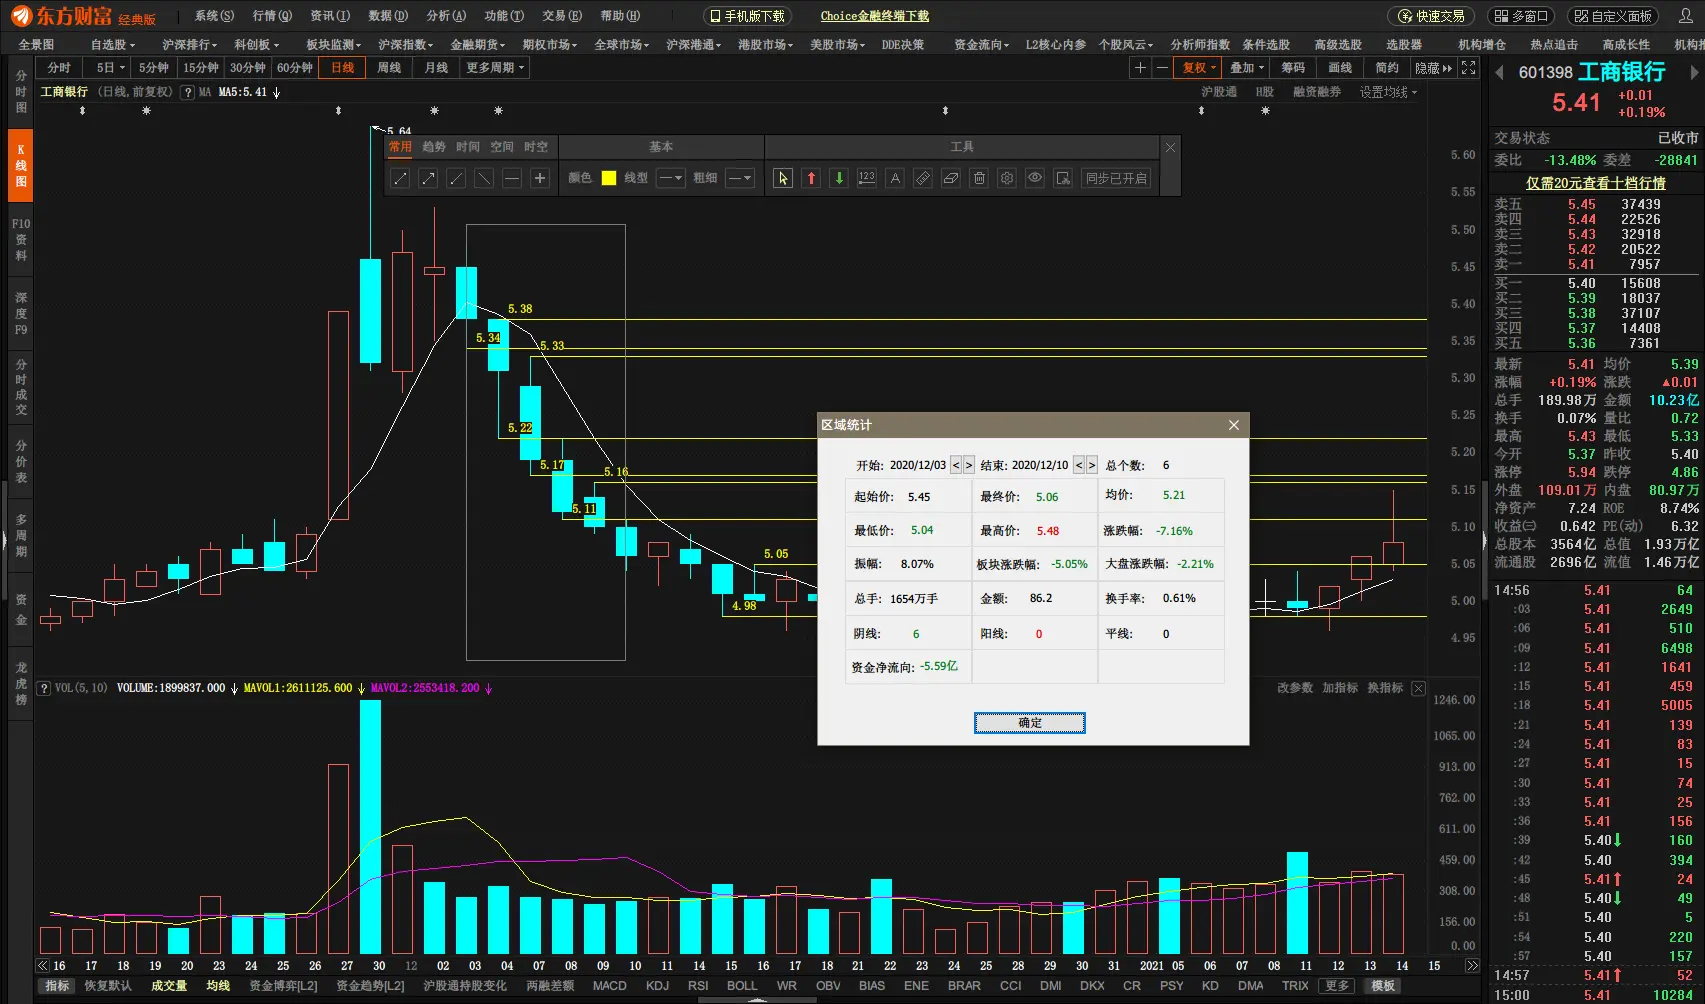Zoom out chart with minus button
The image size is (1705, 1004).
tap(1162, 68)
